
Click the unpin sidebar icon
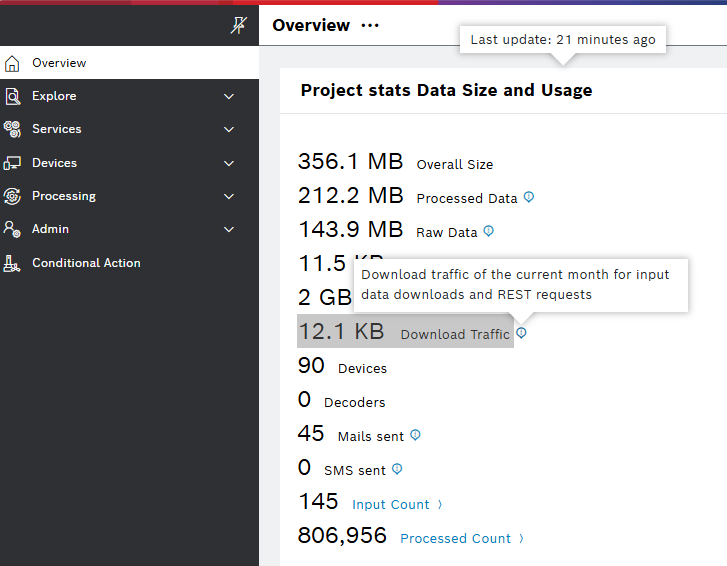point(238,26)
